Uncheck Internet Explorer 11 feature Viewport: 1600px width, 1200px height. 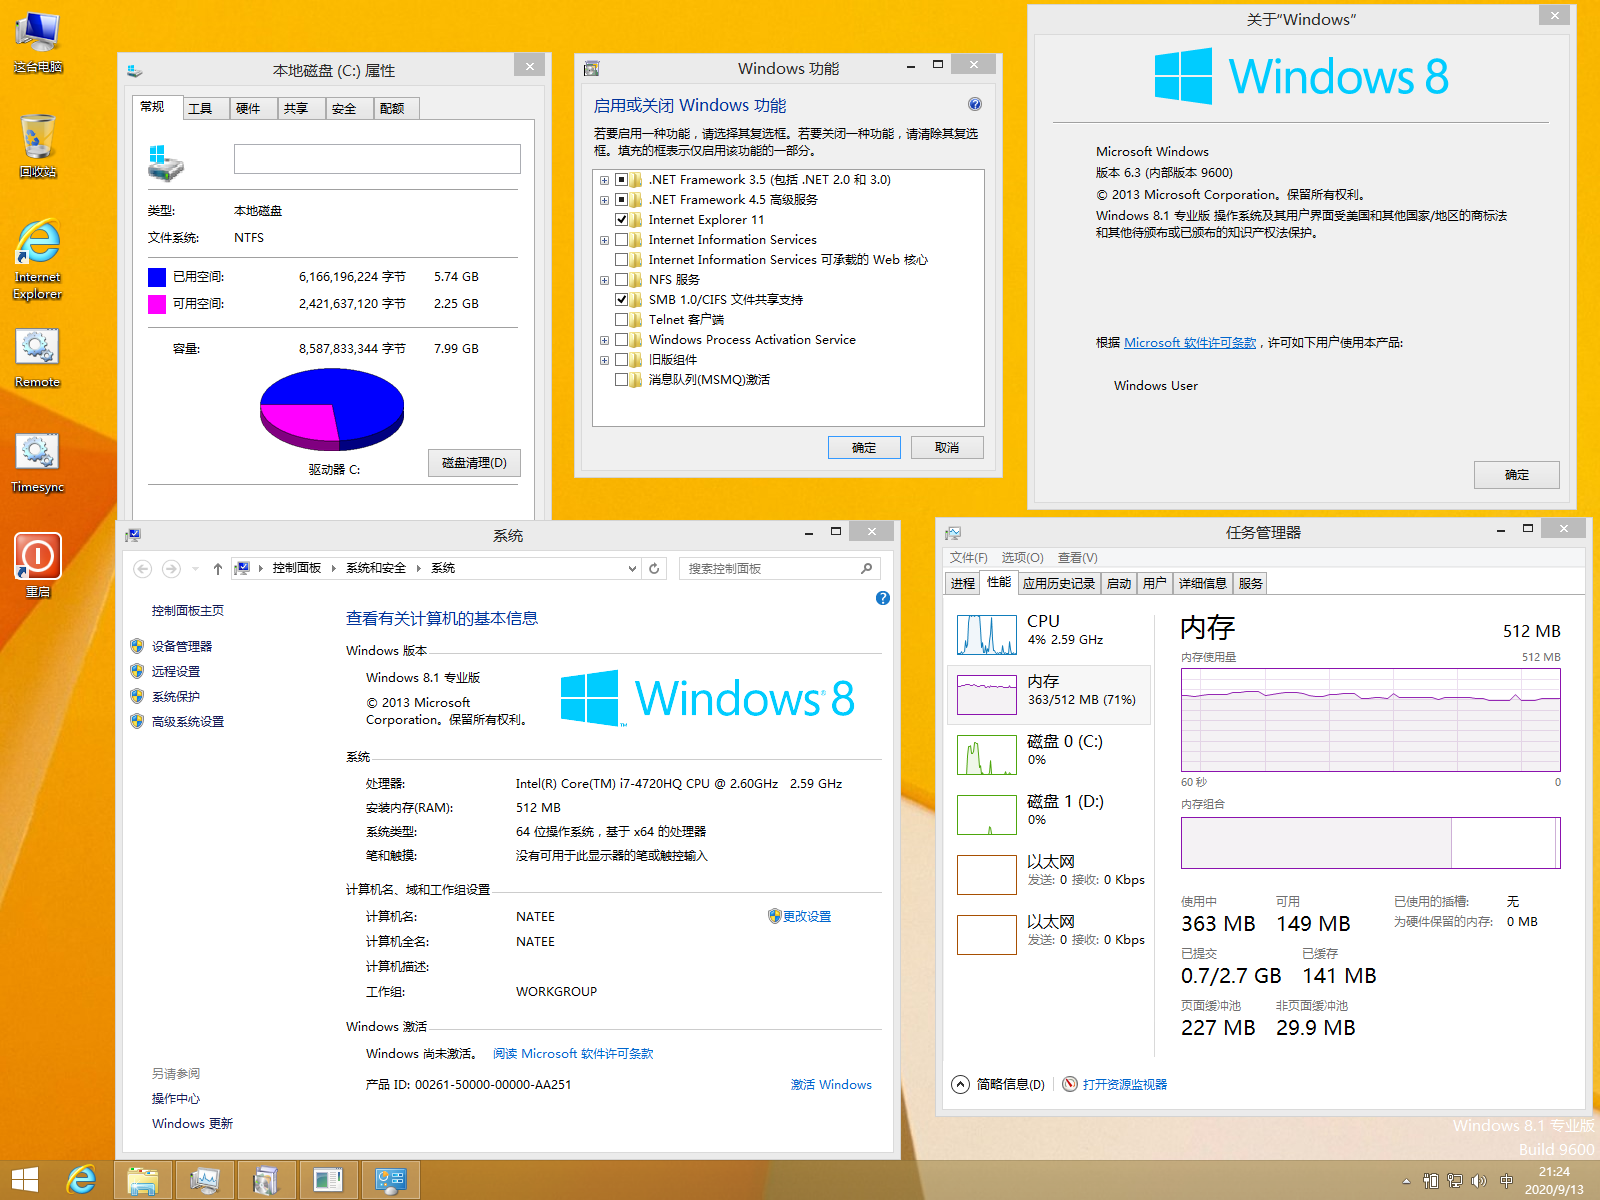622,220
